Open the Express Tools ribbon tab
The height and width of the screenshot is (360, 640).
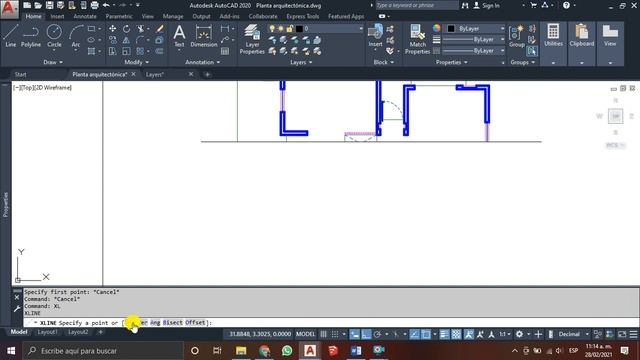point(302,16)
